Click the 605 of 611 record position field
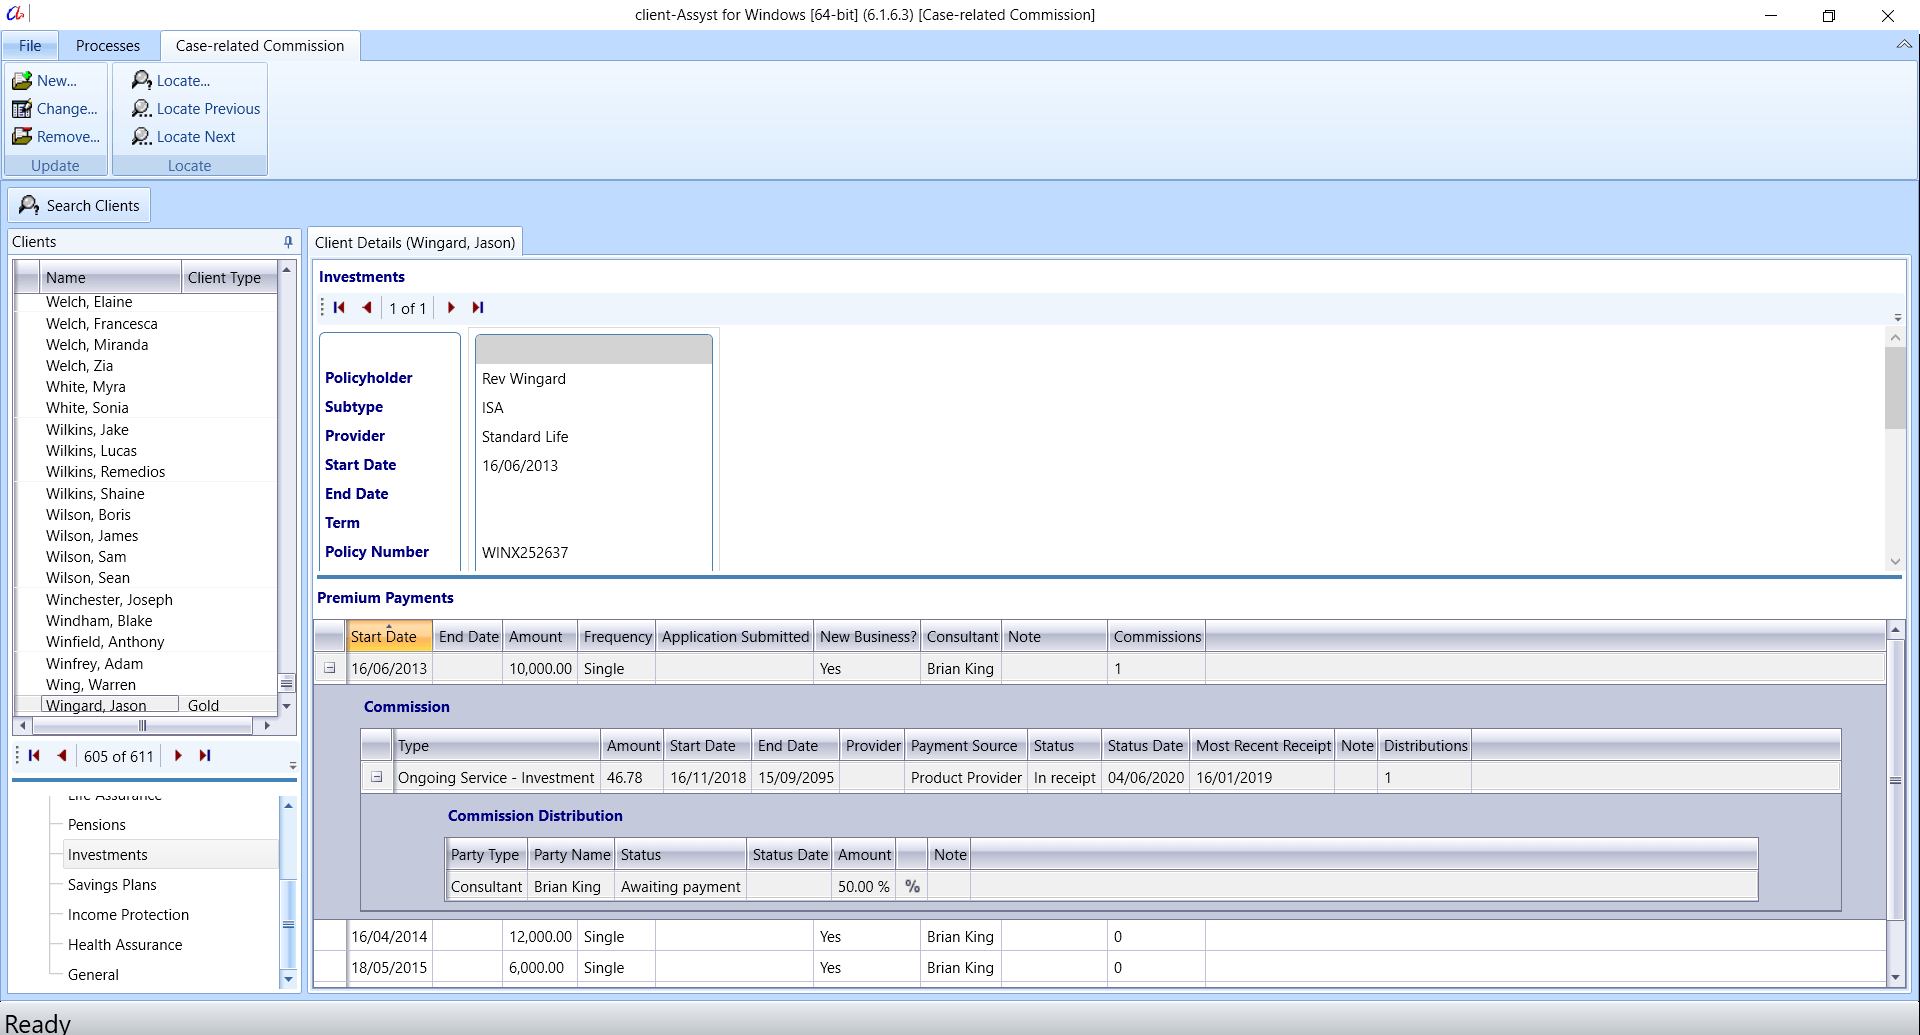This screenshot has width=1920, height=1035. click(119, 756)
